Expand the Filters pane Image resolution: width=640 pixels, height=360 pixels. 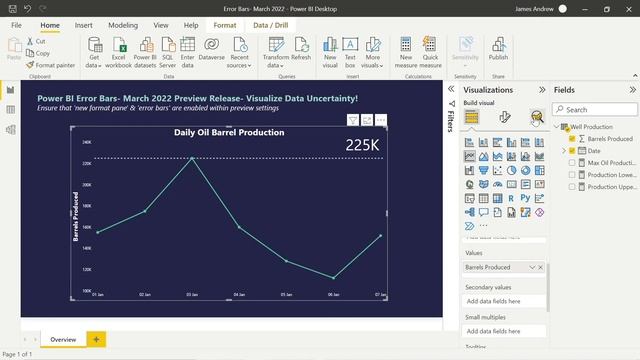coord(451,89)
